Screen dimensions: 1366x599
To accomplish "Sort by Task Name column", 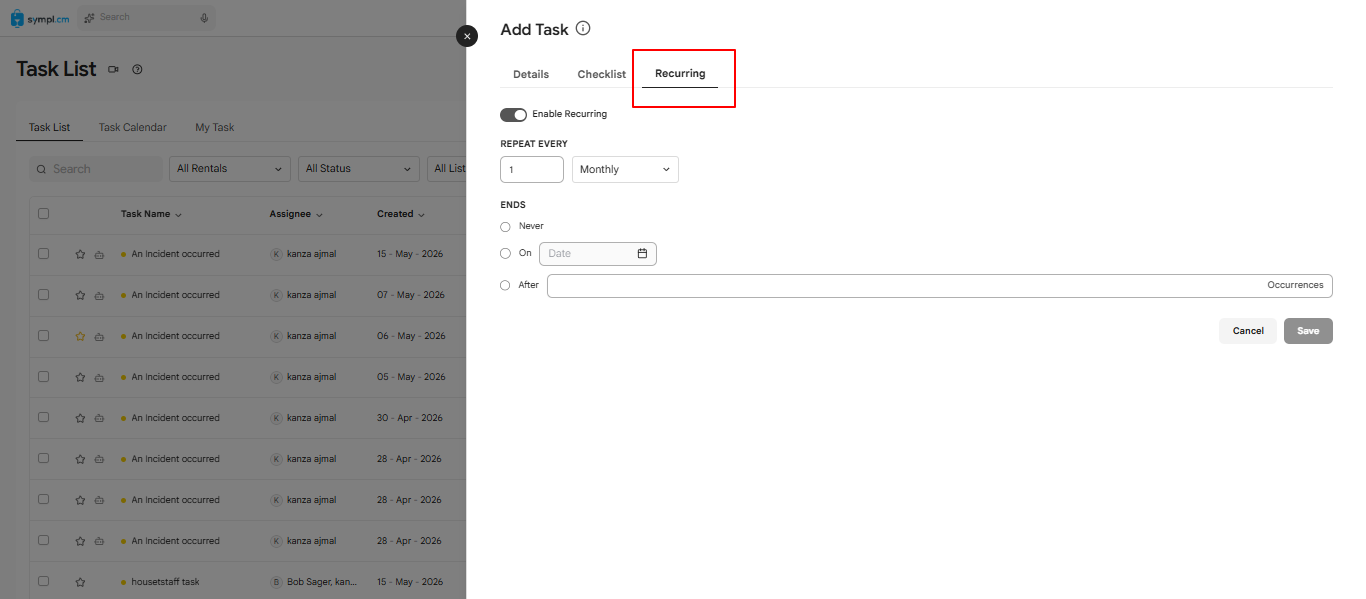I will pyautogui.click(x=151, y=214).
